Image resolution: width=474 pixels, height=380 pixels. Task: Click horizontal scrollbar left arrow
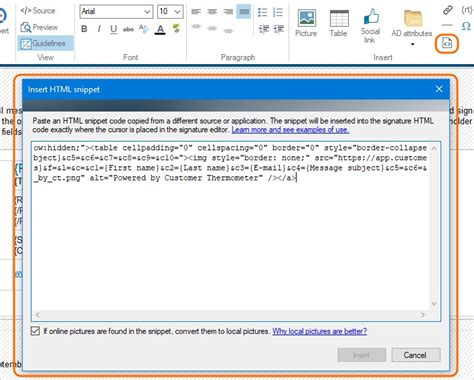tap(38, 315)
